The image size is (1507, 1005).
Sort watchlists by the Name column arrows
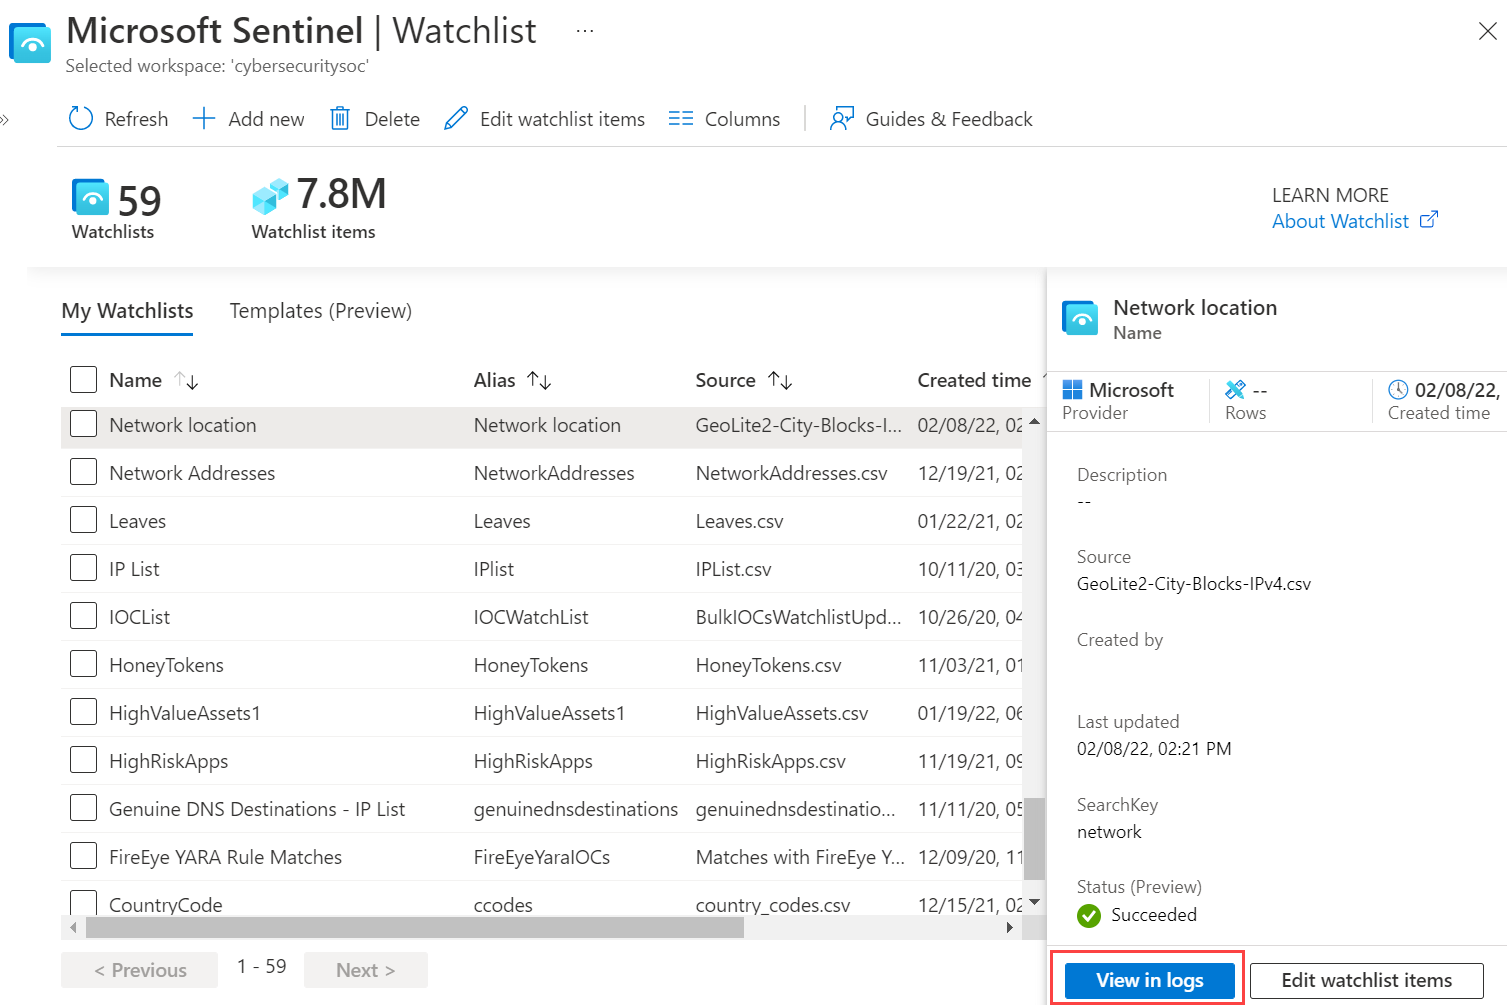[187, 381]
